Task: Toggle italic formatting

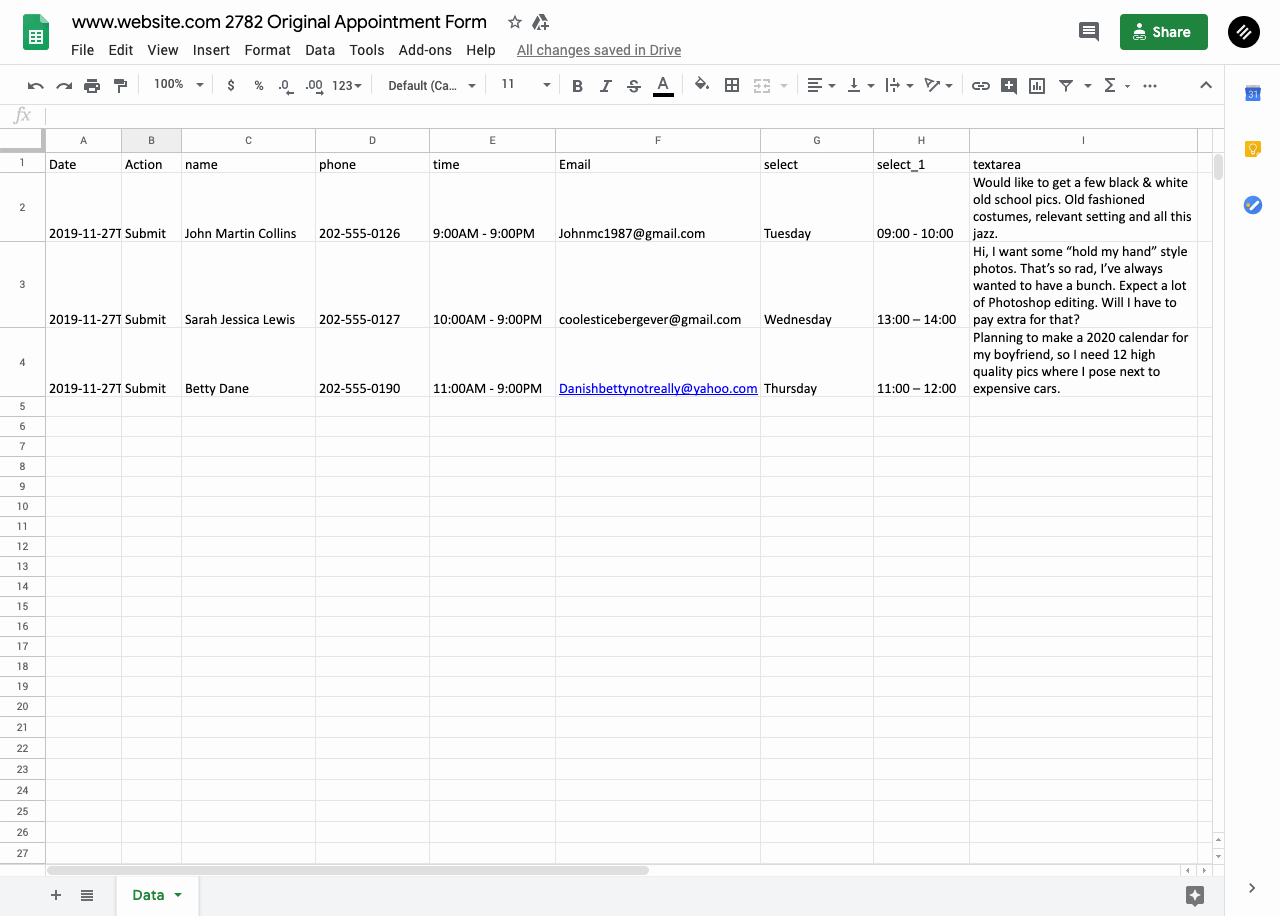Action: [x=605, y=86]
